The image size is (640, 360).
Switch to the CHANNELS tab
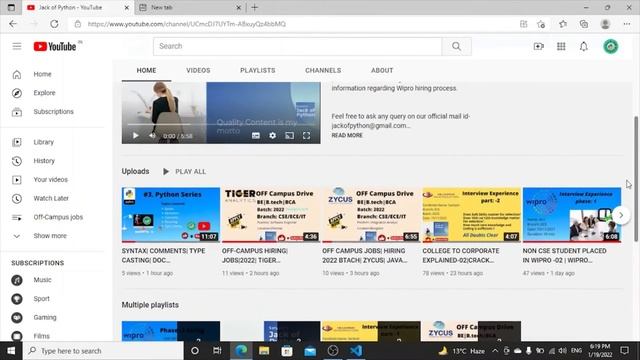pyautogui.click(x=323, y=71)
